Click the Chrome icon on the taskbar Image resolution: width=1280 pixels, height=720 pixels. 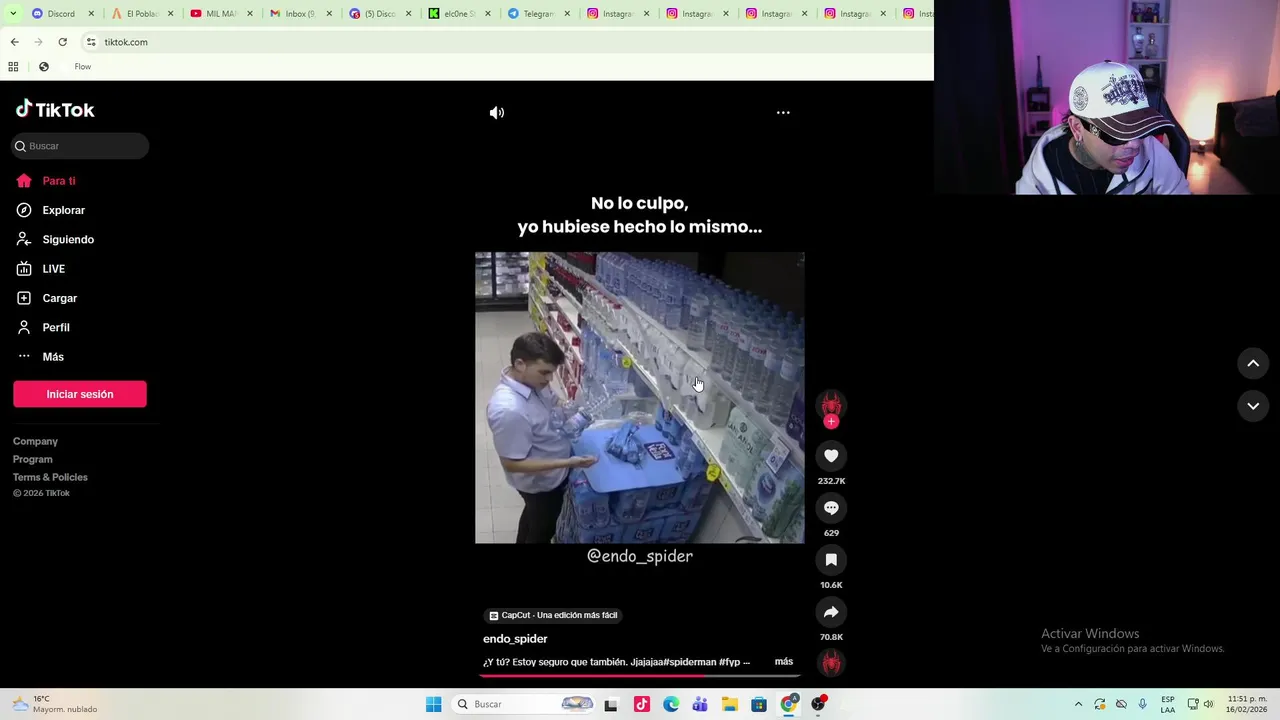click(789, 704)
